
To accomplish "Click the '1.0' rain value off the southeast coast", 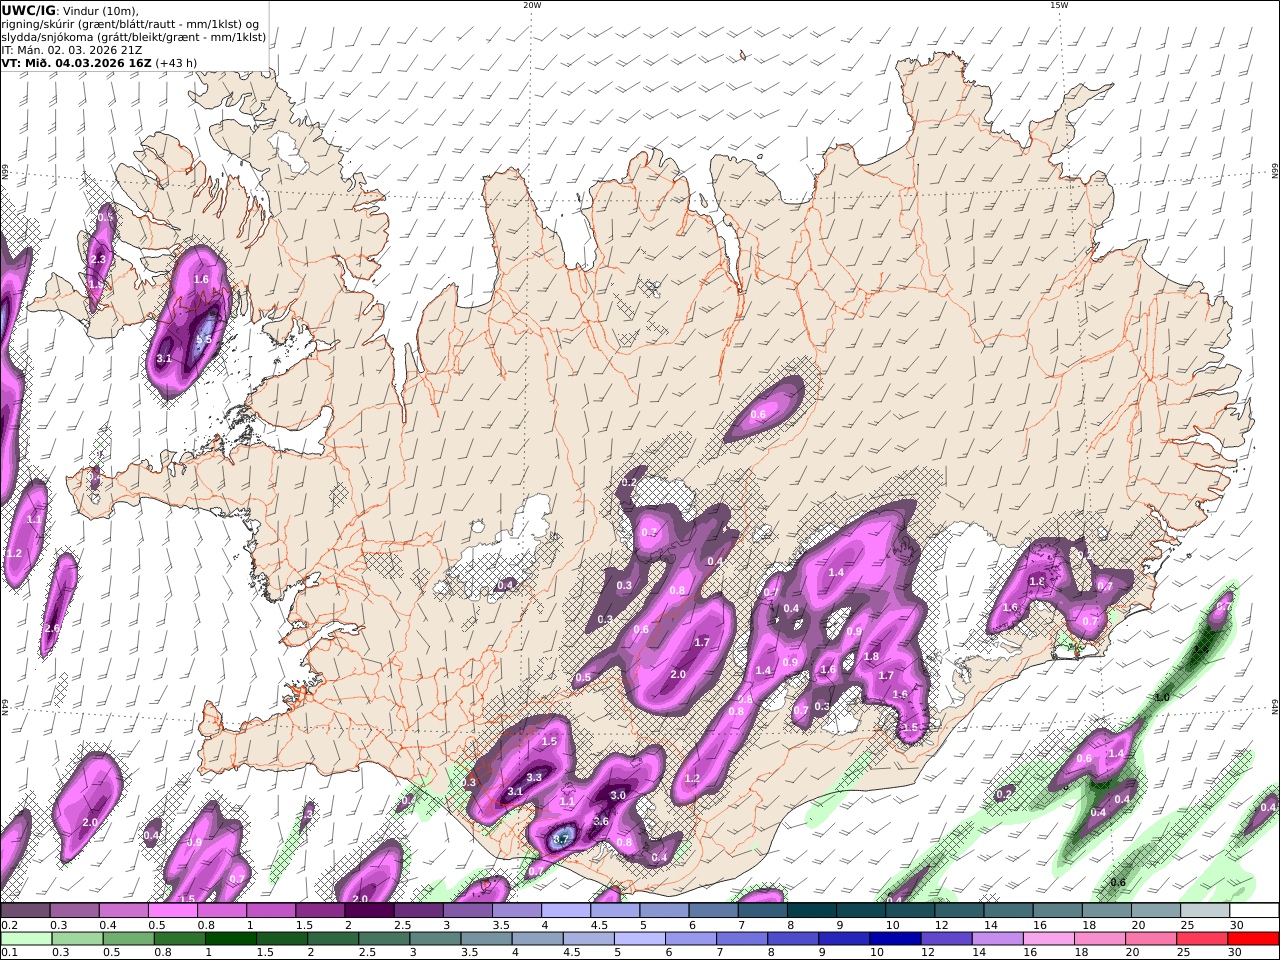I will [x=1162, y=697].
